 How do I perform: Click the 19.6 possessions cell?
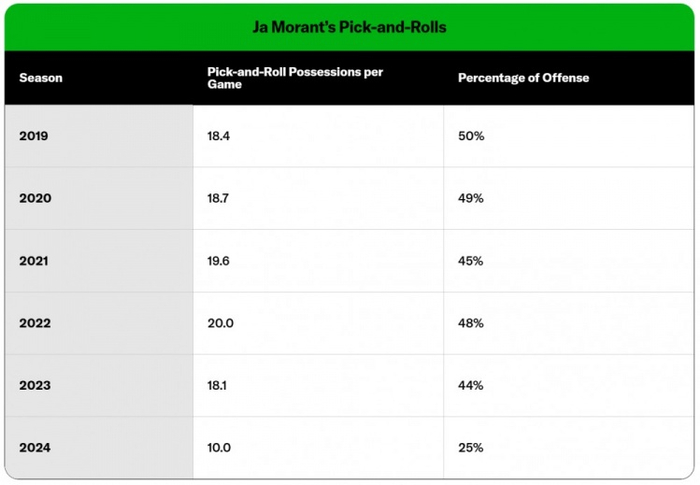pos(218,261)
